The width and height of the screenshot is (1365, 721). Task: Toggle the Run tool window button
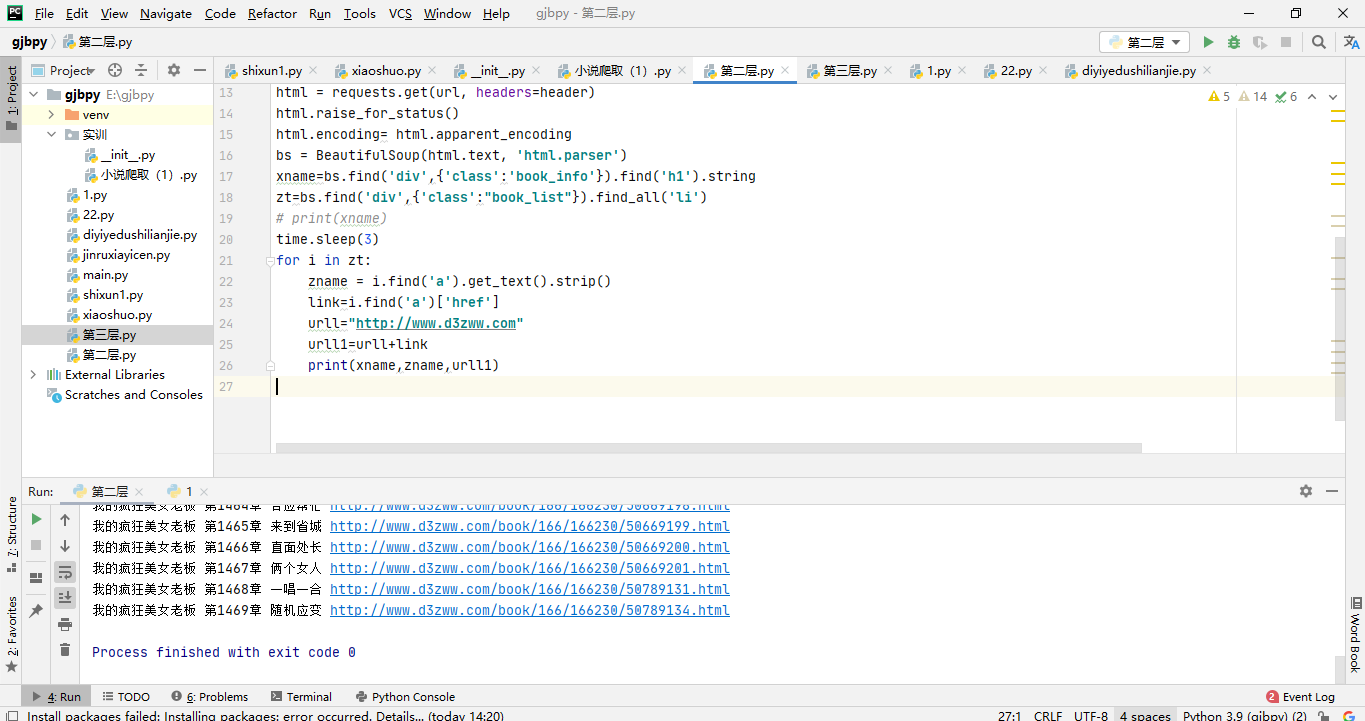pyautogui.click(x=58, y=697)
